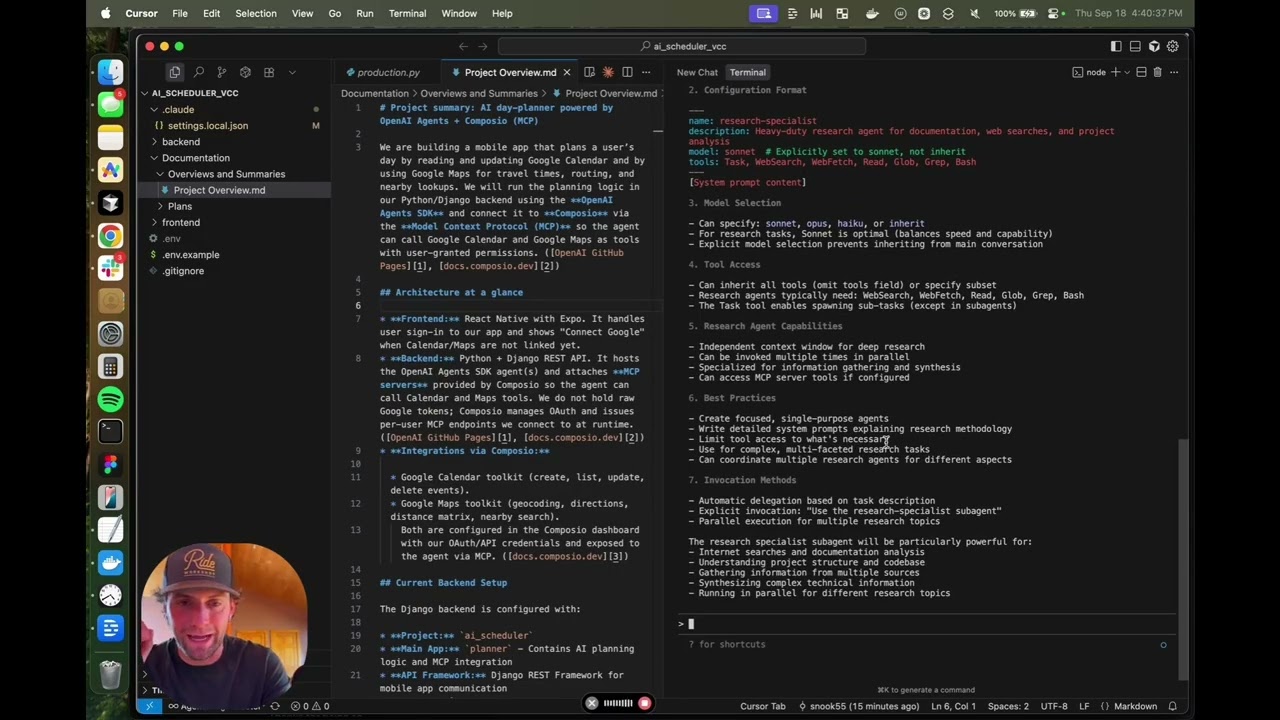Open the layout grid icon in sidebar header
Image resolution: width=1280 pixels, height=720 pixels.
click(269, 72)
